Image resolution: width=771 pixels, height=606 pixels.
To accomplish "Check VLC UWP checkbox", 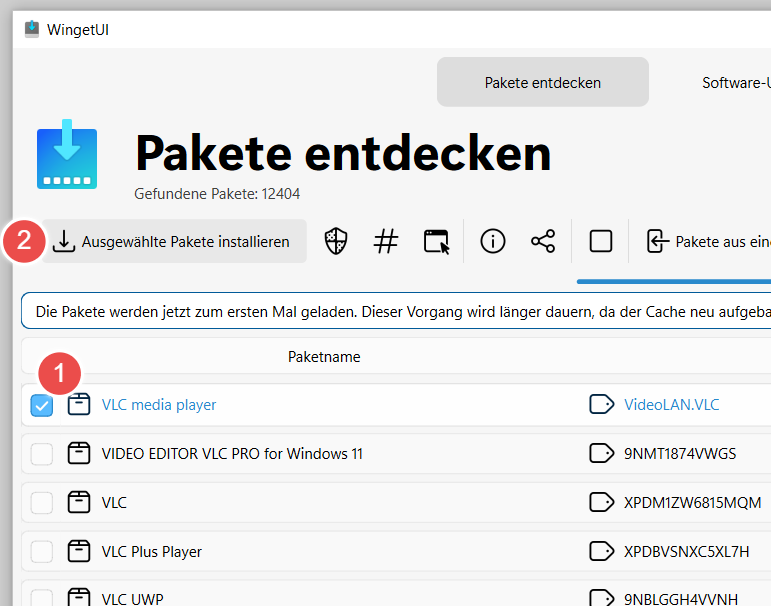I will 42,597.
